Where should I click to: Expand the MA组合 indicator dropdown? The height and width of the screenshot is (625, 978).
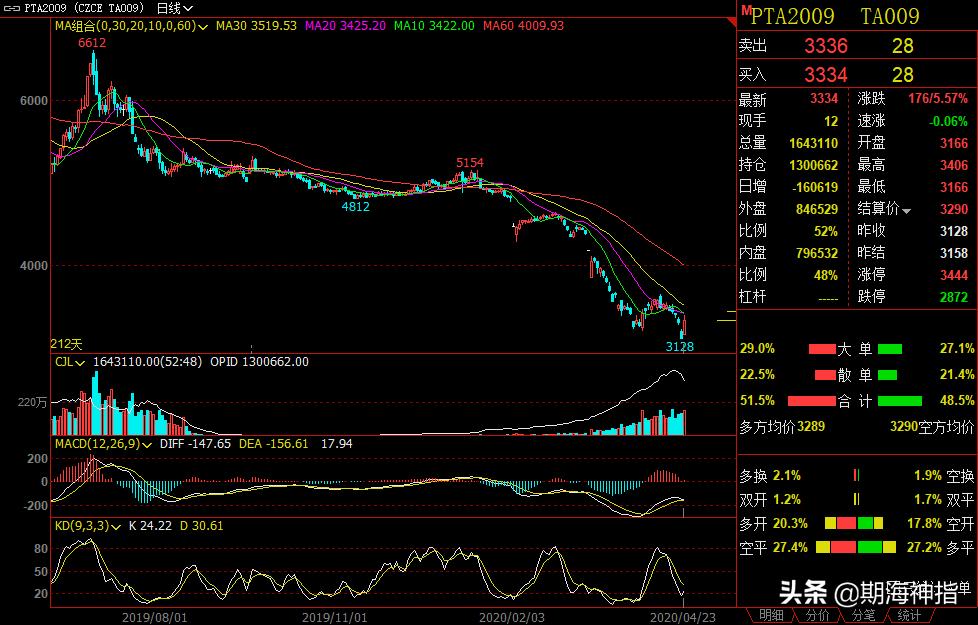click(x=203, y=27)
